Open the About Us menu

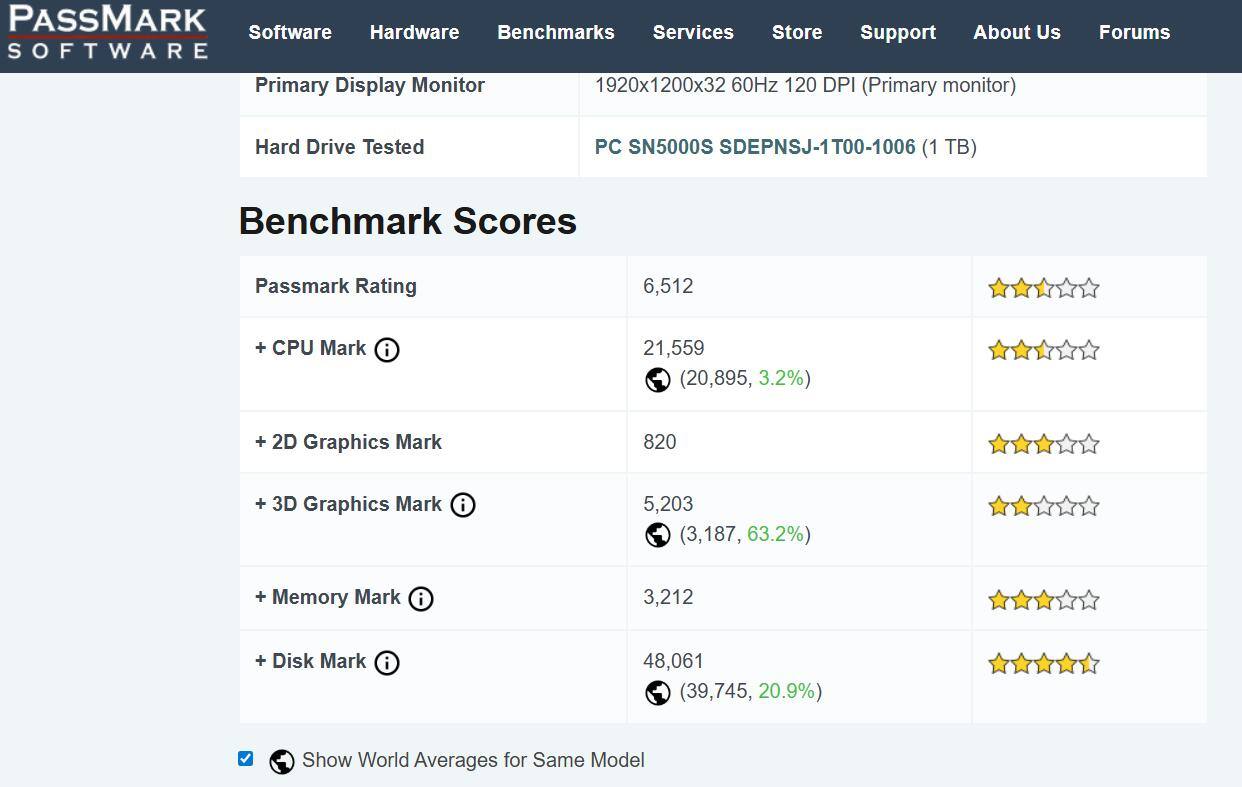(x=1017, y=32)
